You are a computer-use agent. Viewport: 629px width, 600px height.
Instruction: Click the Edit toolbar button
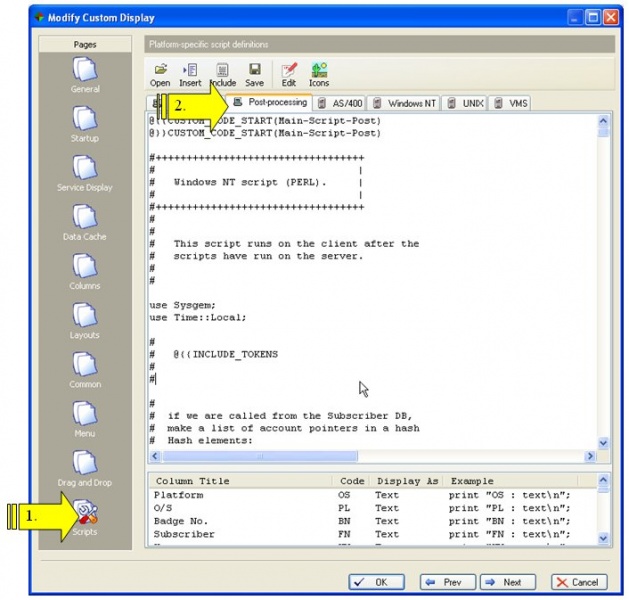[289, 74]
